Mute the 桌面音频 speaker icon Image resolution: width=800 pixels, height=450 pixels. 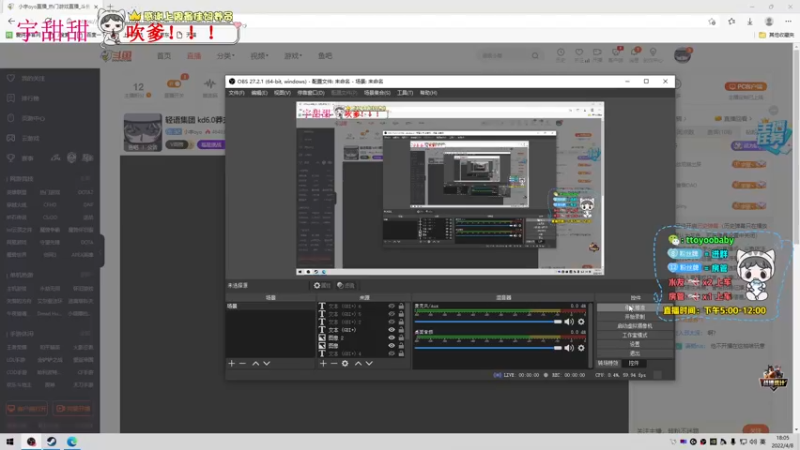click(569, 348)
